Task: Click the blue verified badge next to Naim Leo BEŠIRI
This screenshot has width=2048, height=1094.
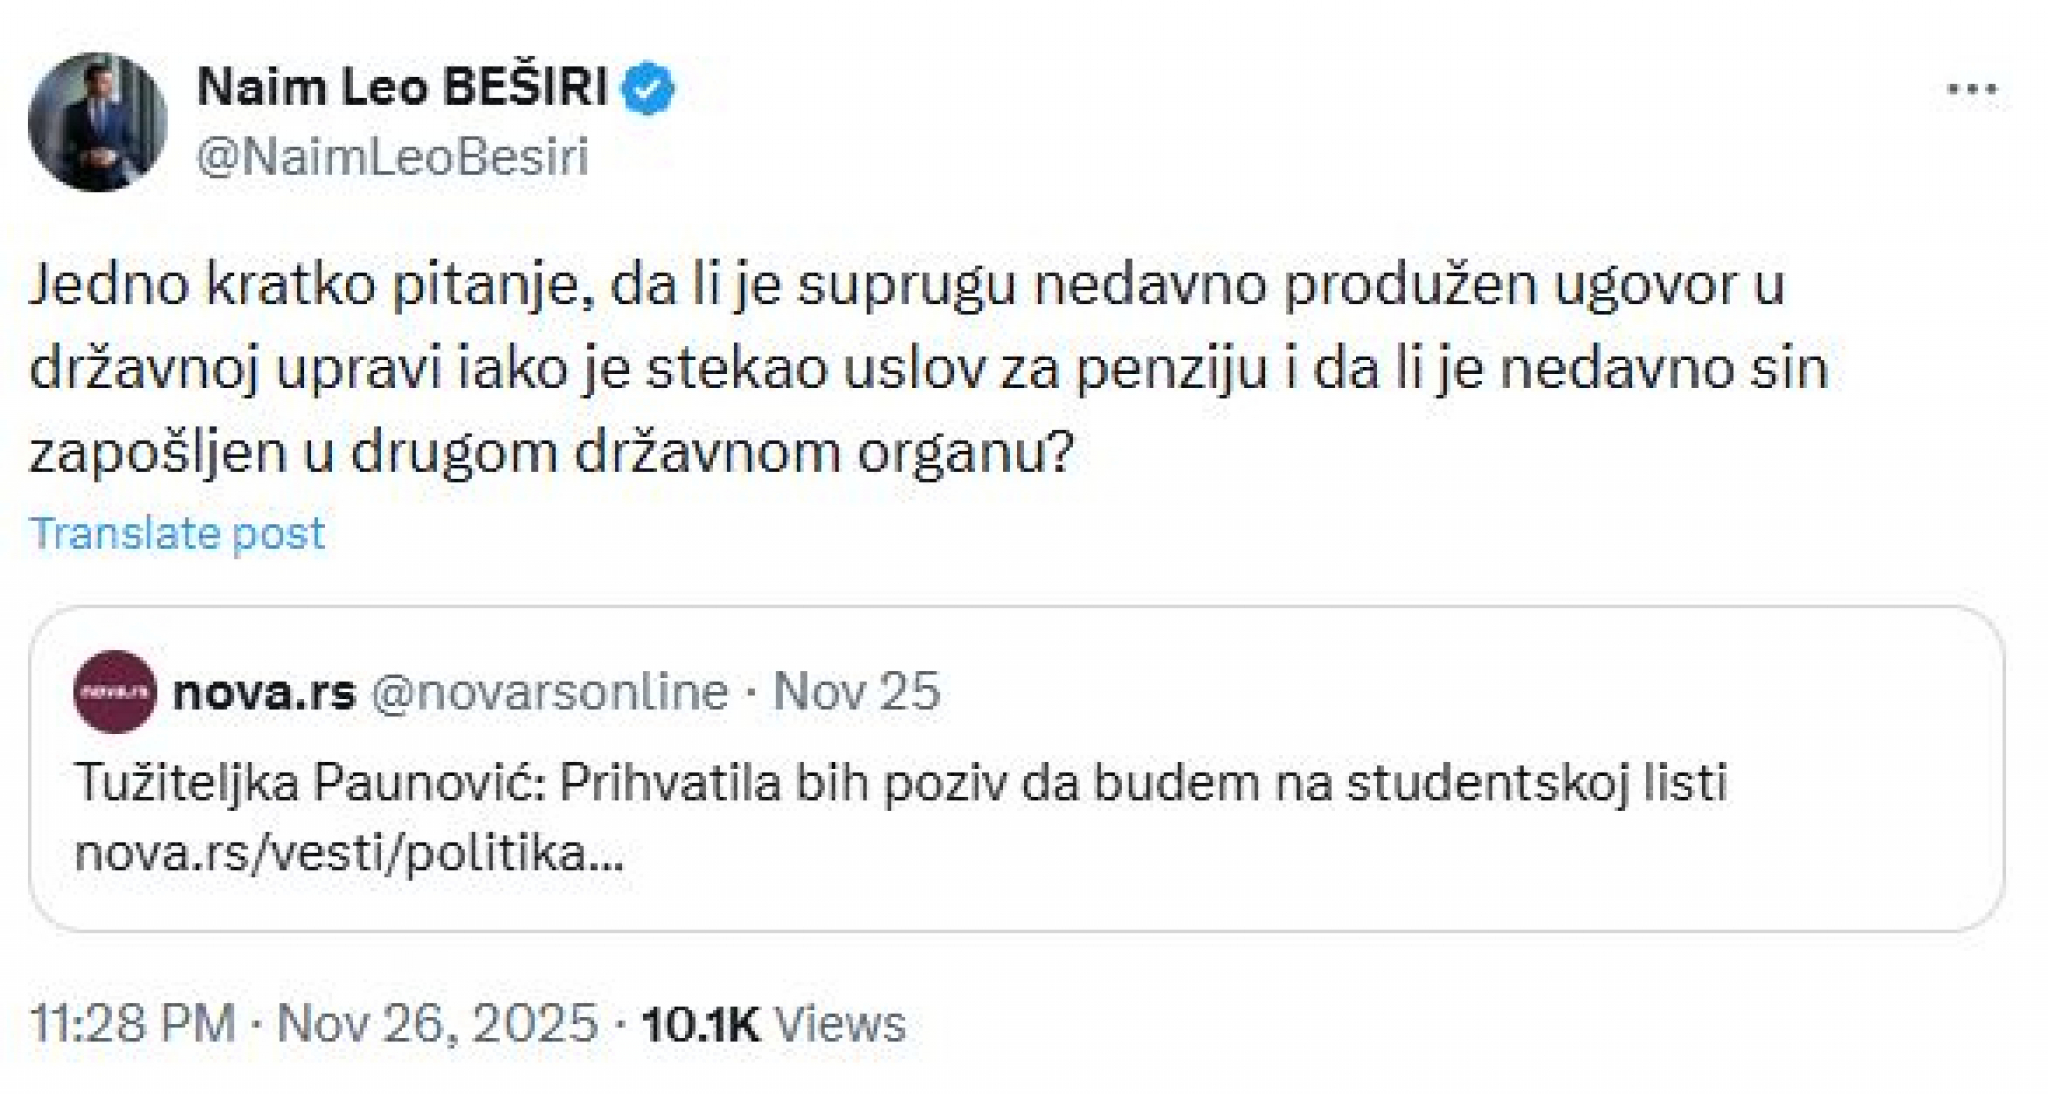Action: 648,88
